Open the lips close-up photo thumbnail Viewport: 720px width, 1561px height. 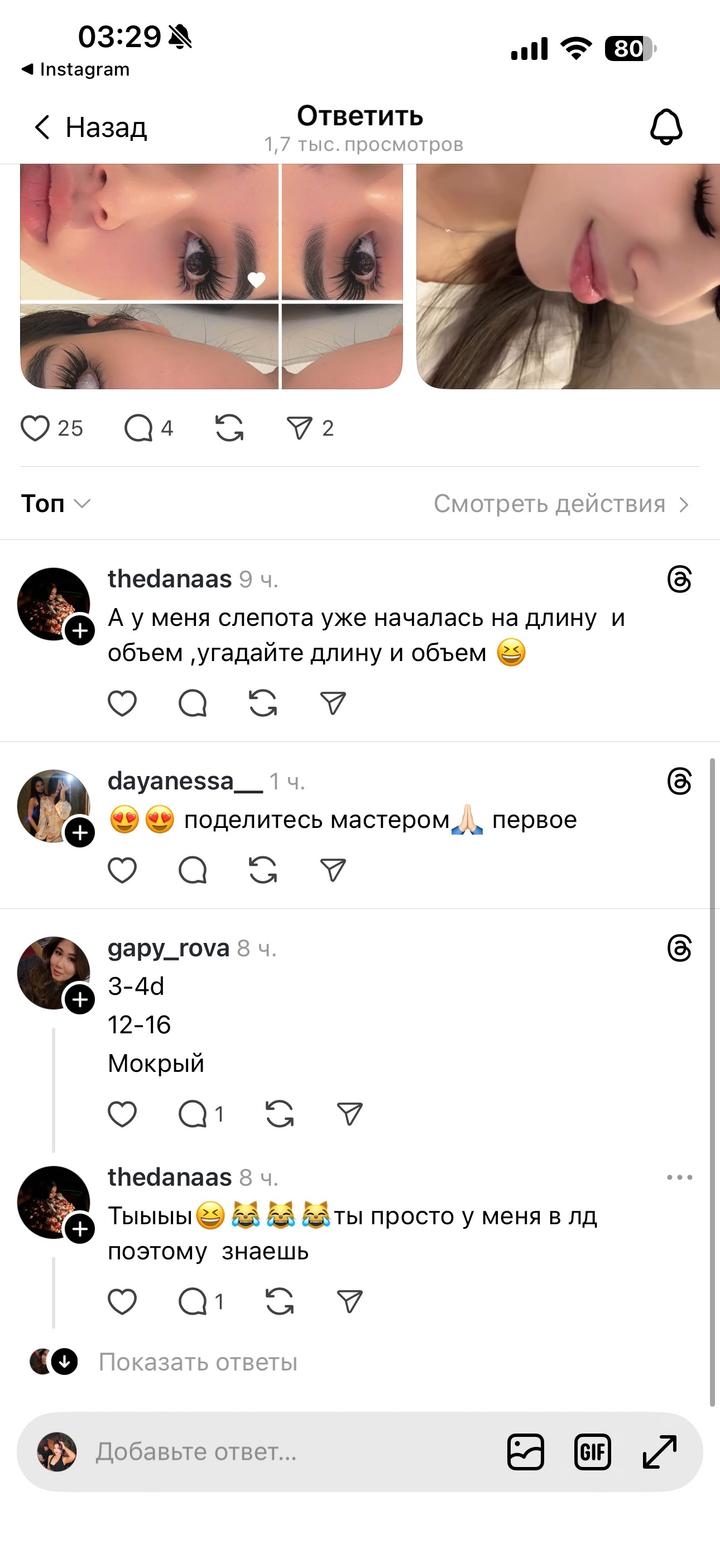[568, 276]
